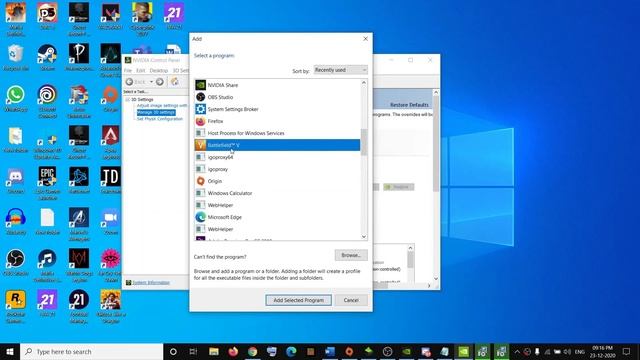Click the Audacity desktop icon

(16, 222)
